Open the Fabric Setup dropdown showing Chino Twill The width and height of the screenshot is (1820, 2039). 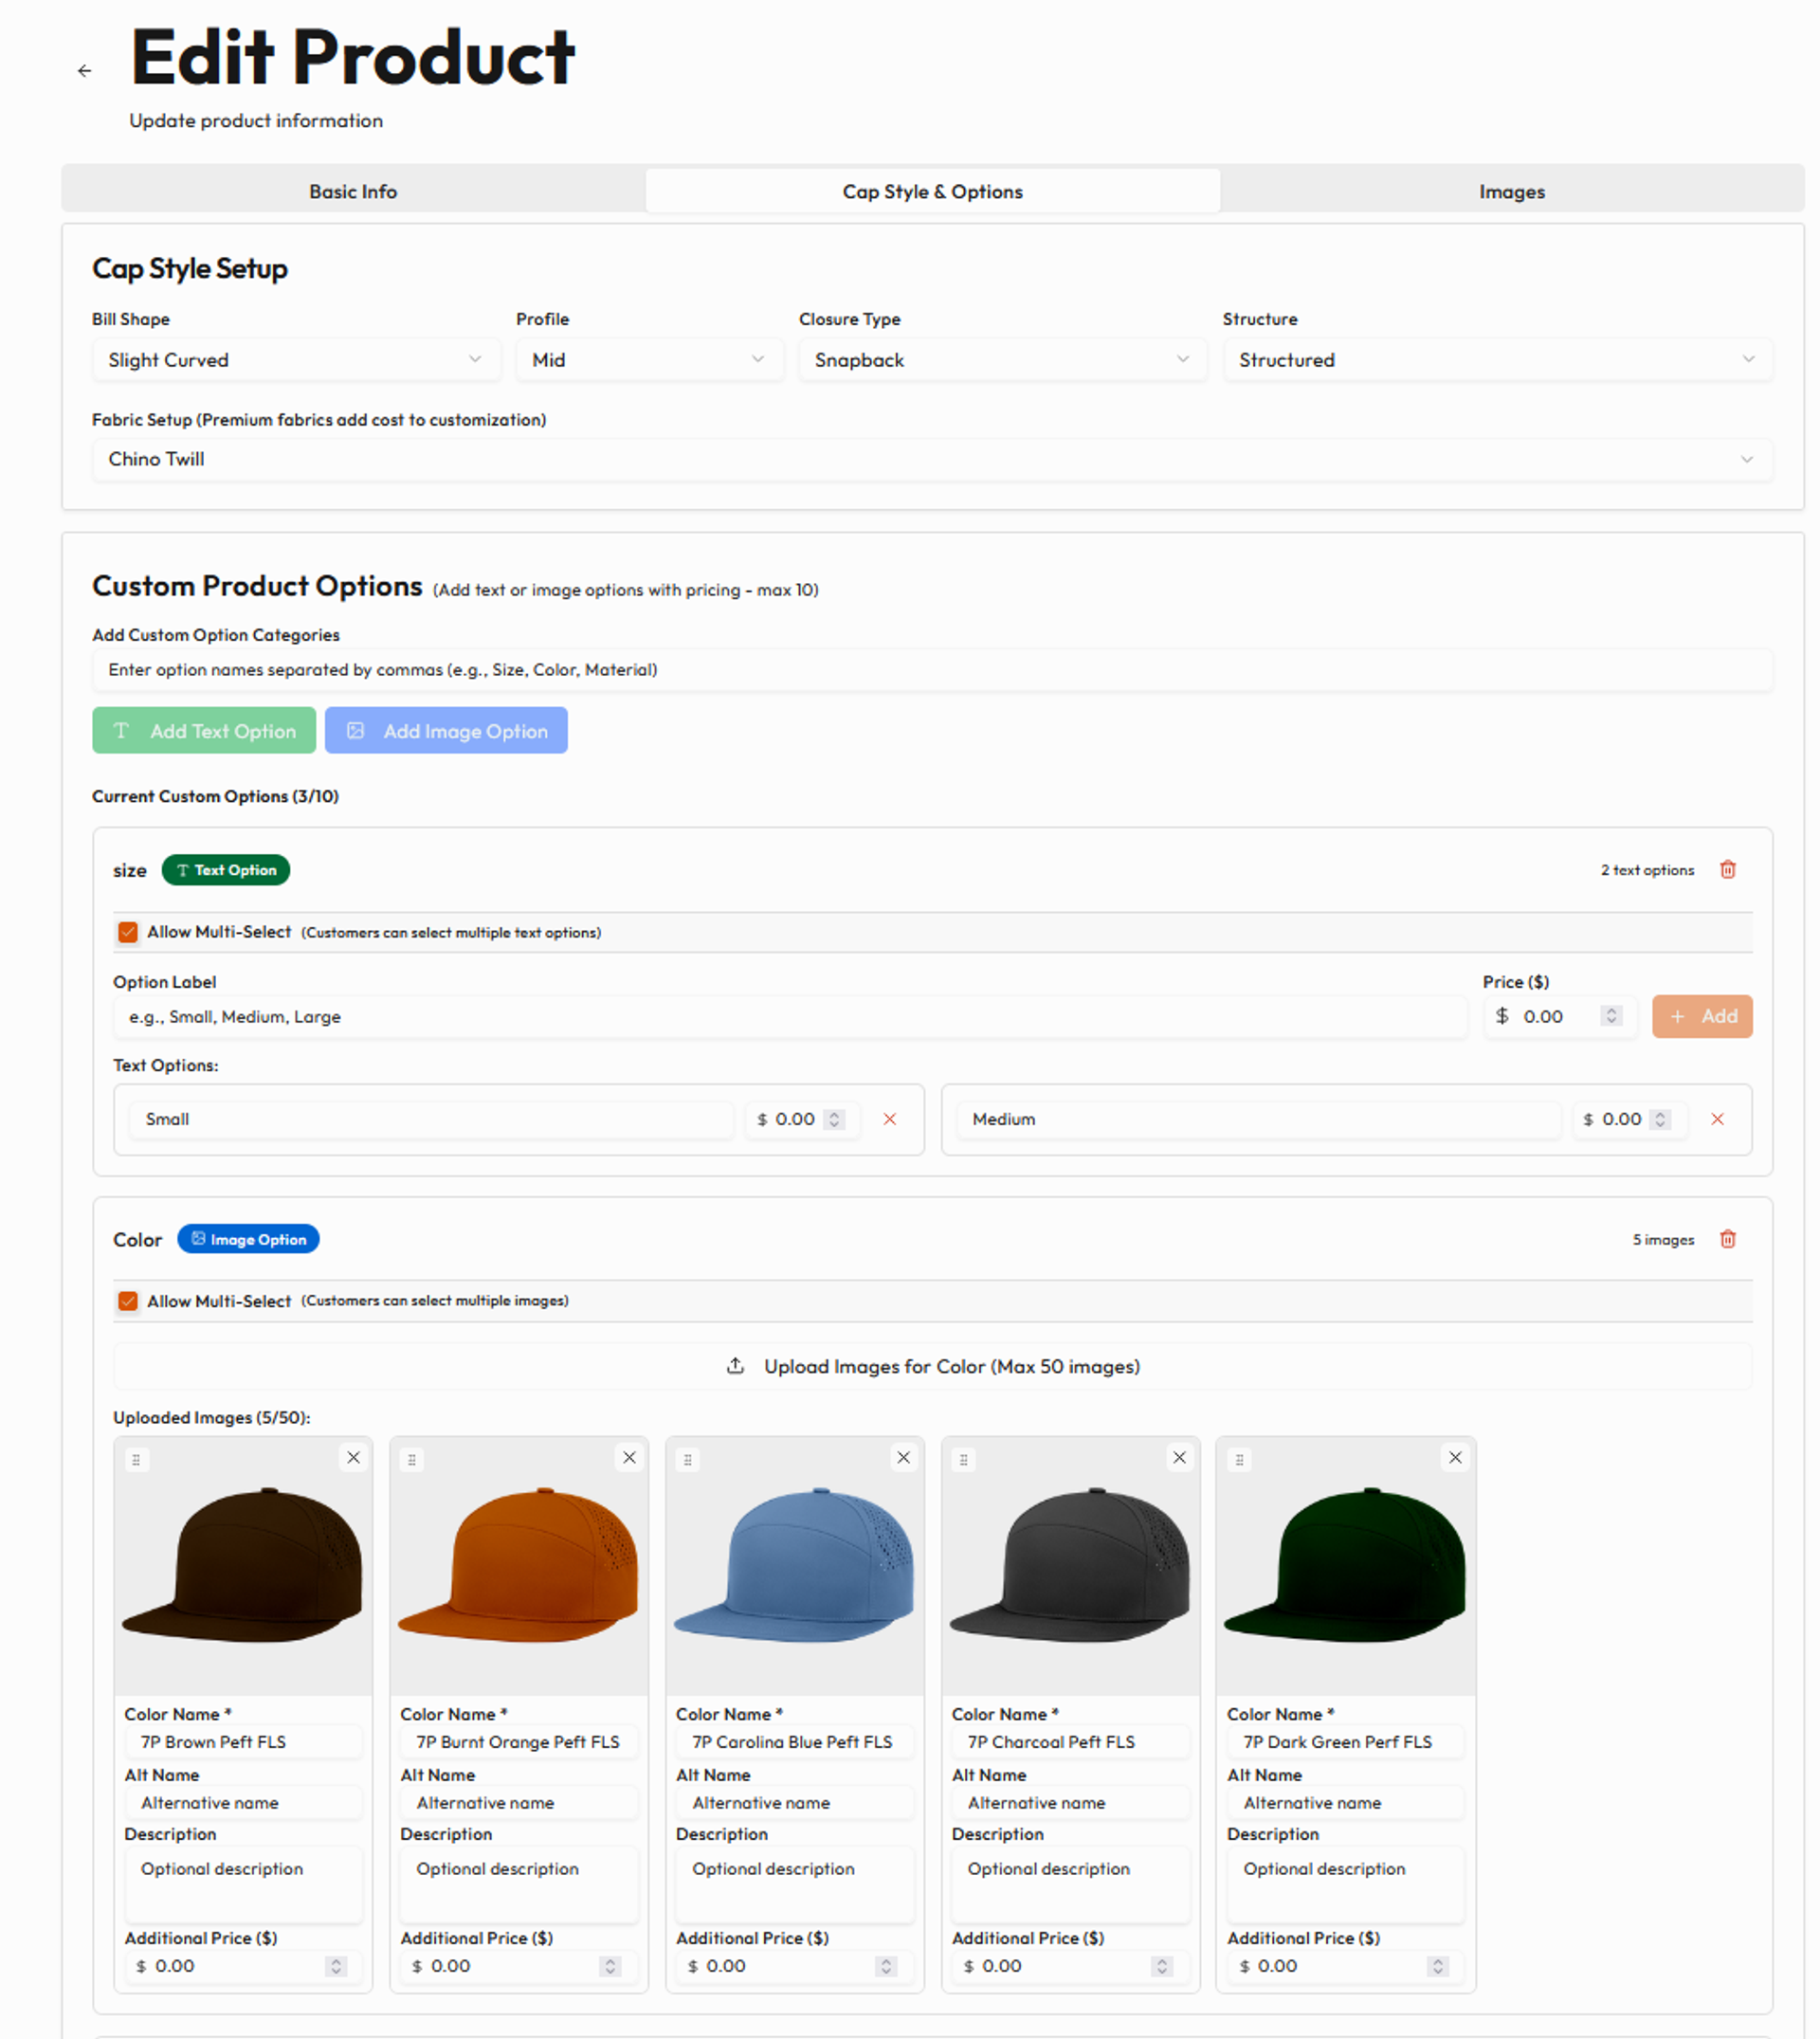932,459
